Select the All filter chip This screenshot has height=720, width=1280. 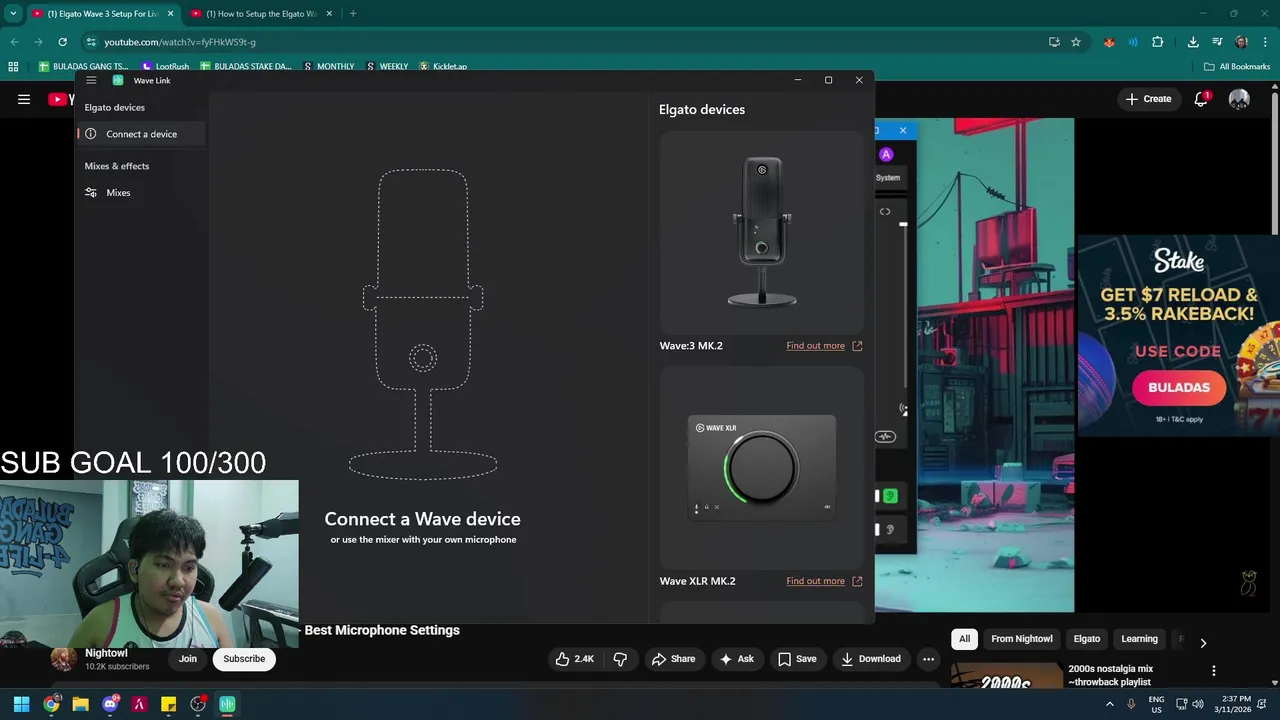tap(964, 639)
